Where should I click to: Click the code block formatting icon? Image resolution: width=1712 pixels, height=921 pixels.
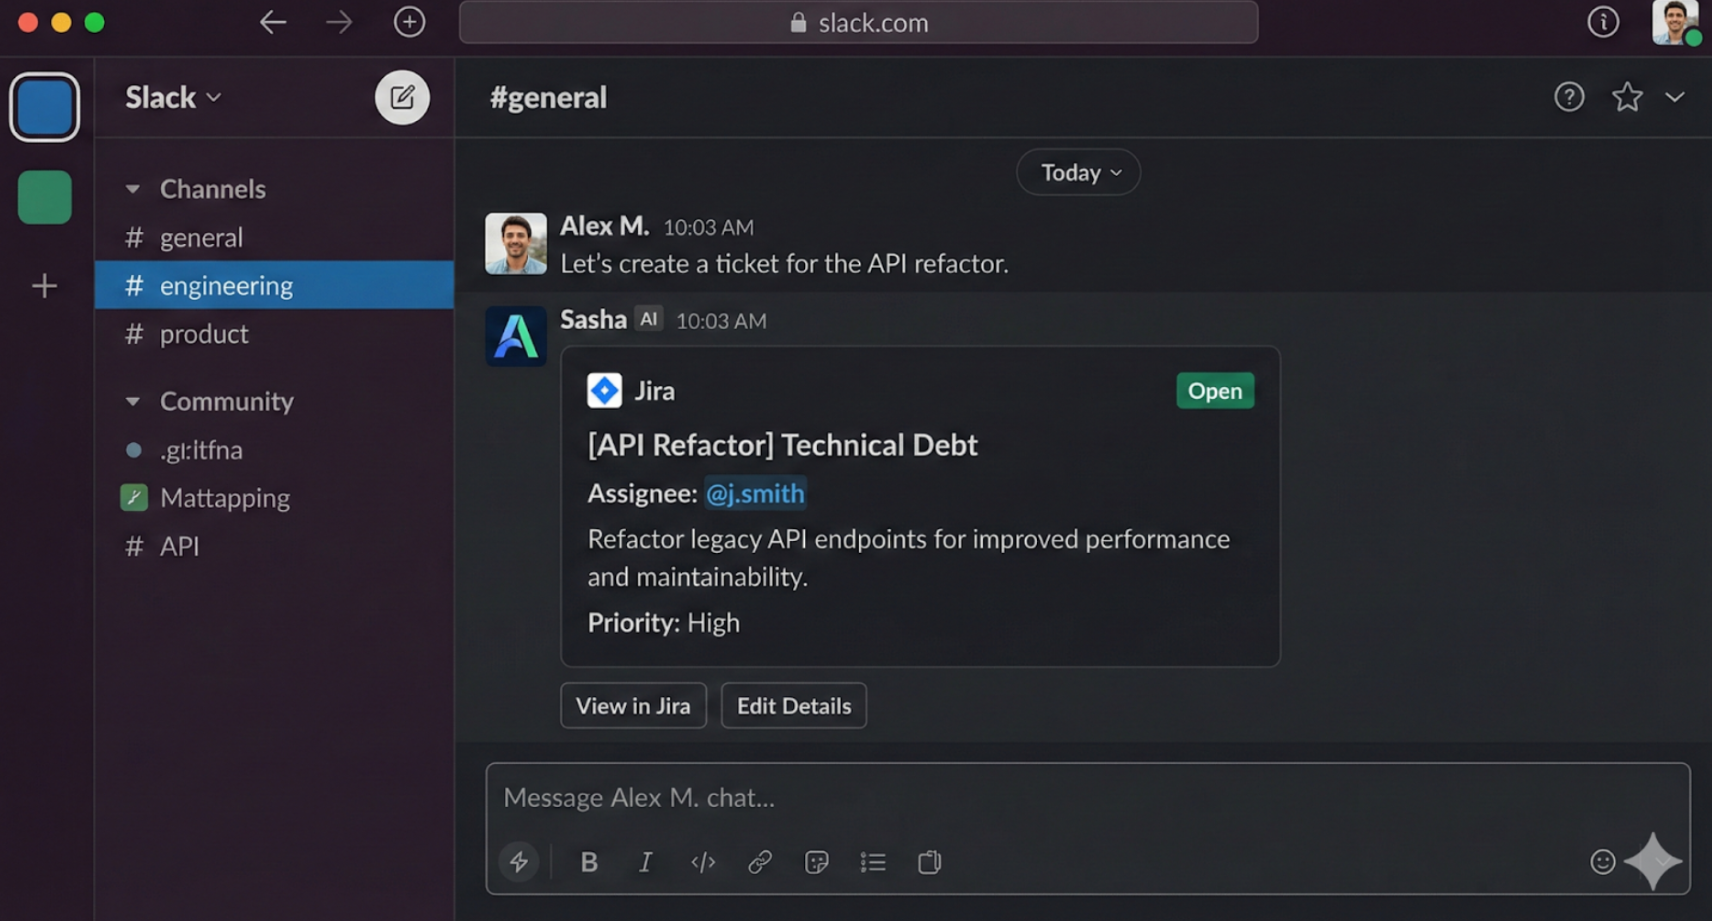[x=703, y=862]
